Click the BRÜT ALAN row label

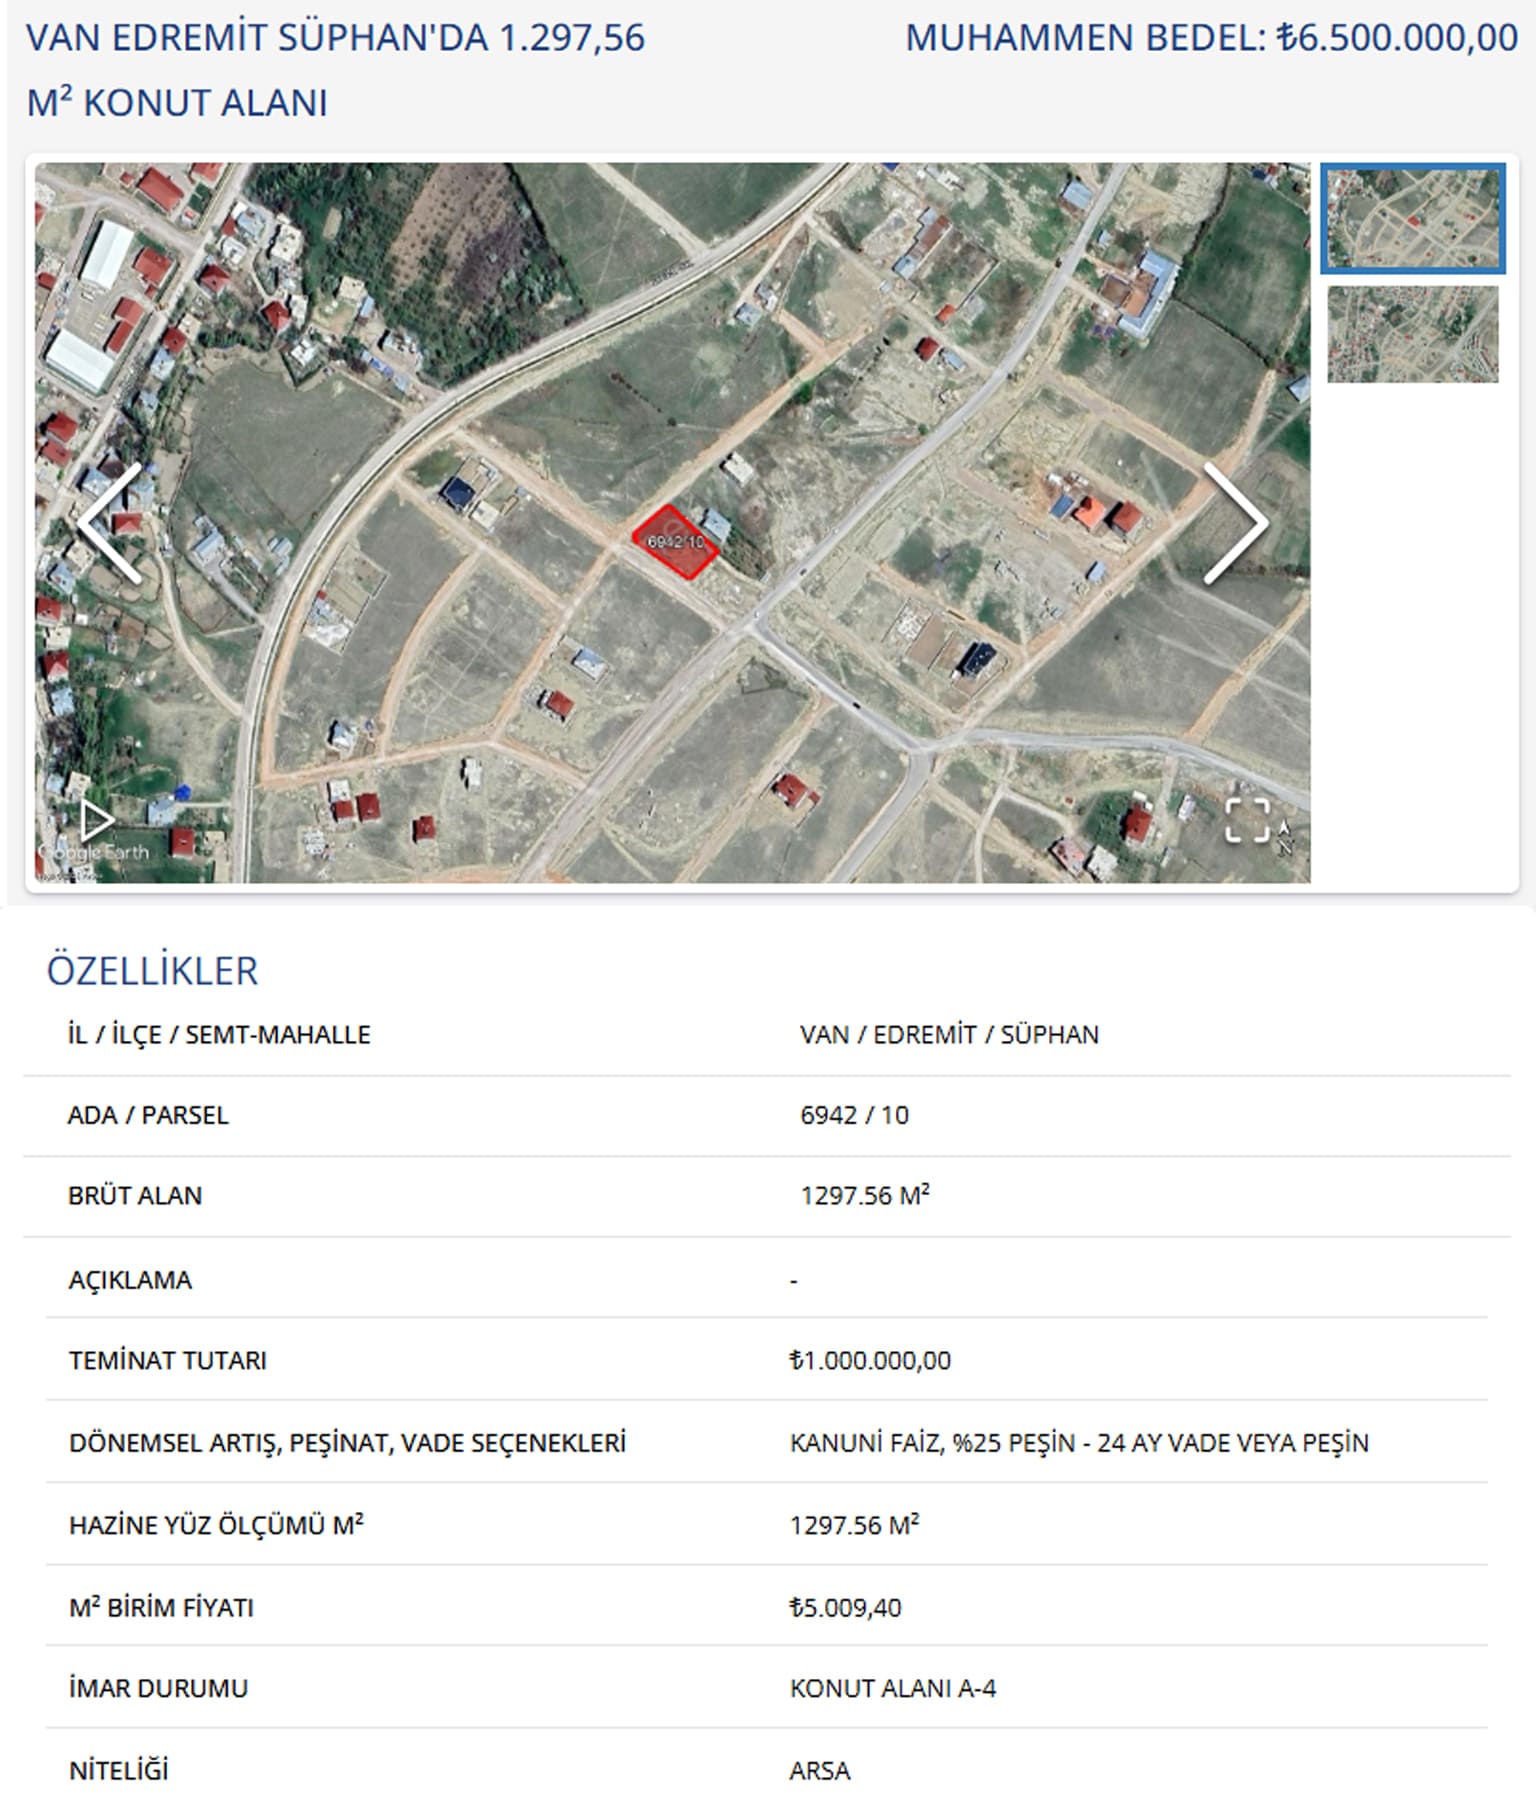coord(135,1195)
